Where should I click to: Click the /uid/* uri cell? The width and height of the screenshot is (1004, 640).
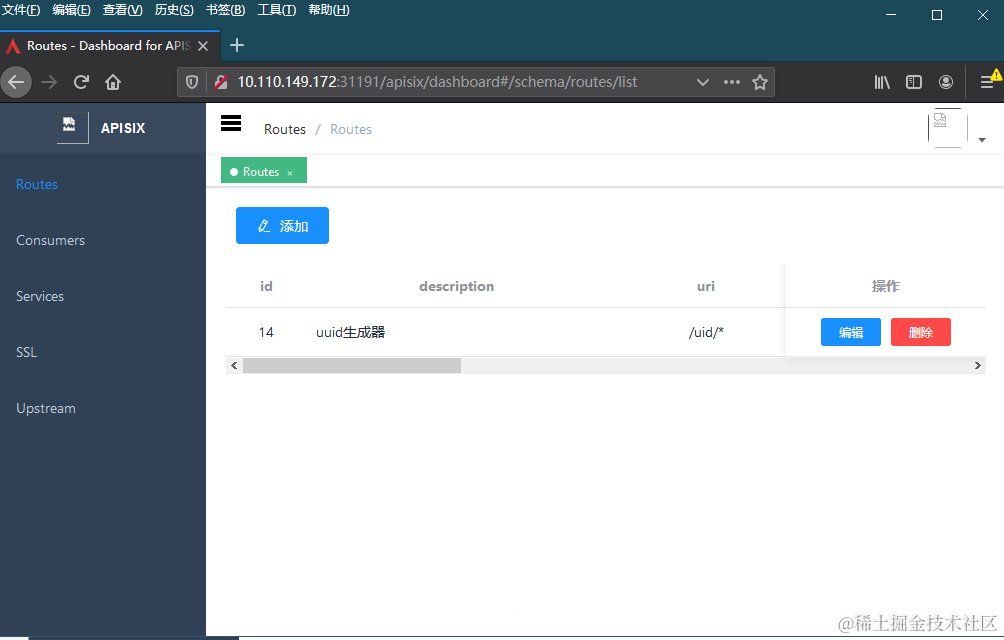706,332
